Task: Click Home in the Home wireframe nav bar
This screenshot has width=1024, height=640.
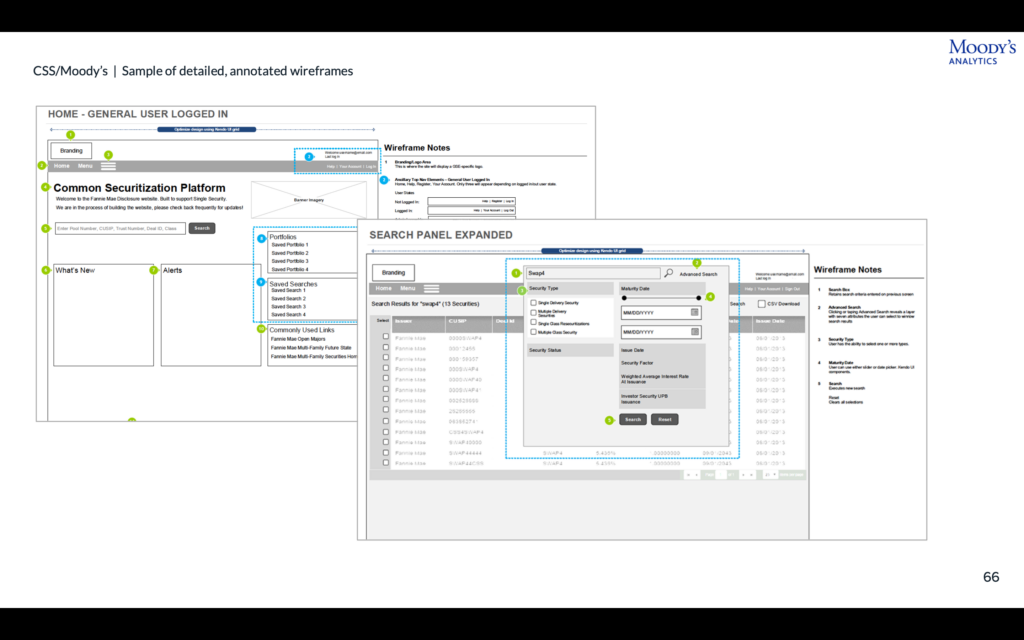Action: [61, 166]
